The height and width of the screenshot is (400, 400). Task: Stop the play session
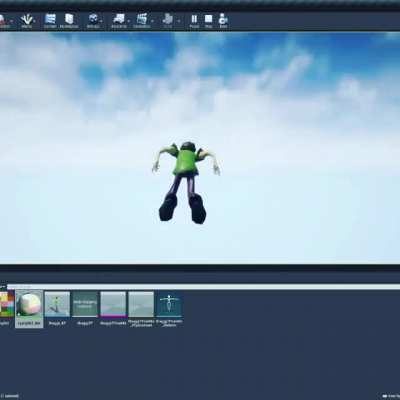pyautogui.click(x=209, y=21)
